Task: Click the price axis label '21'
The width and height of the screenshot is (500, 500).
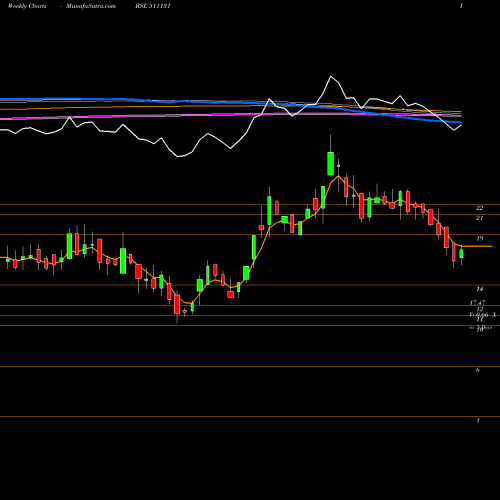Action: tap(479, 218)
